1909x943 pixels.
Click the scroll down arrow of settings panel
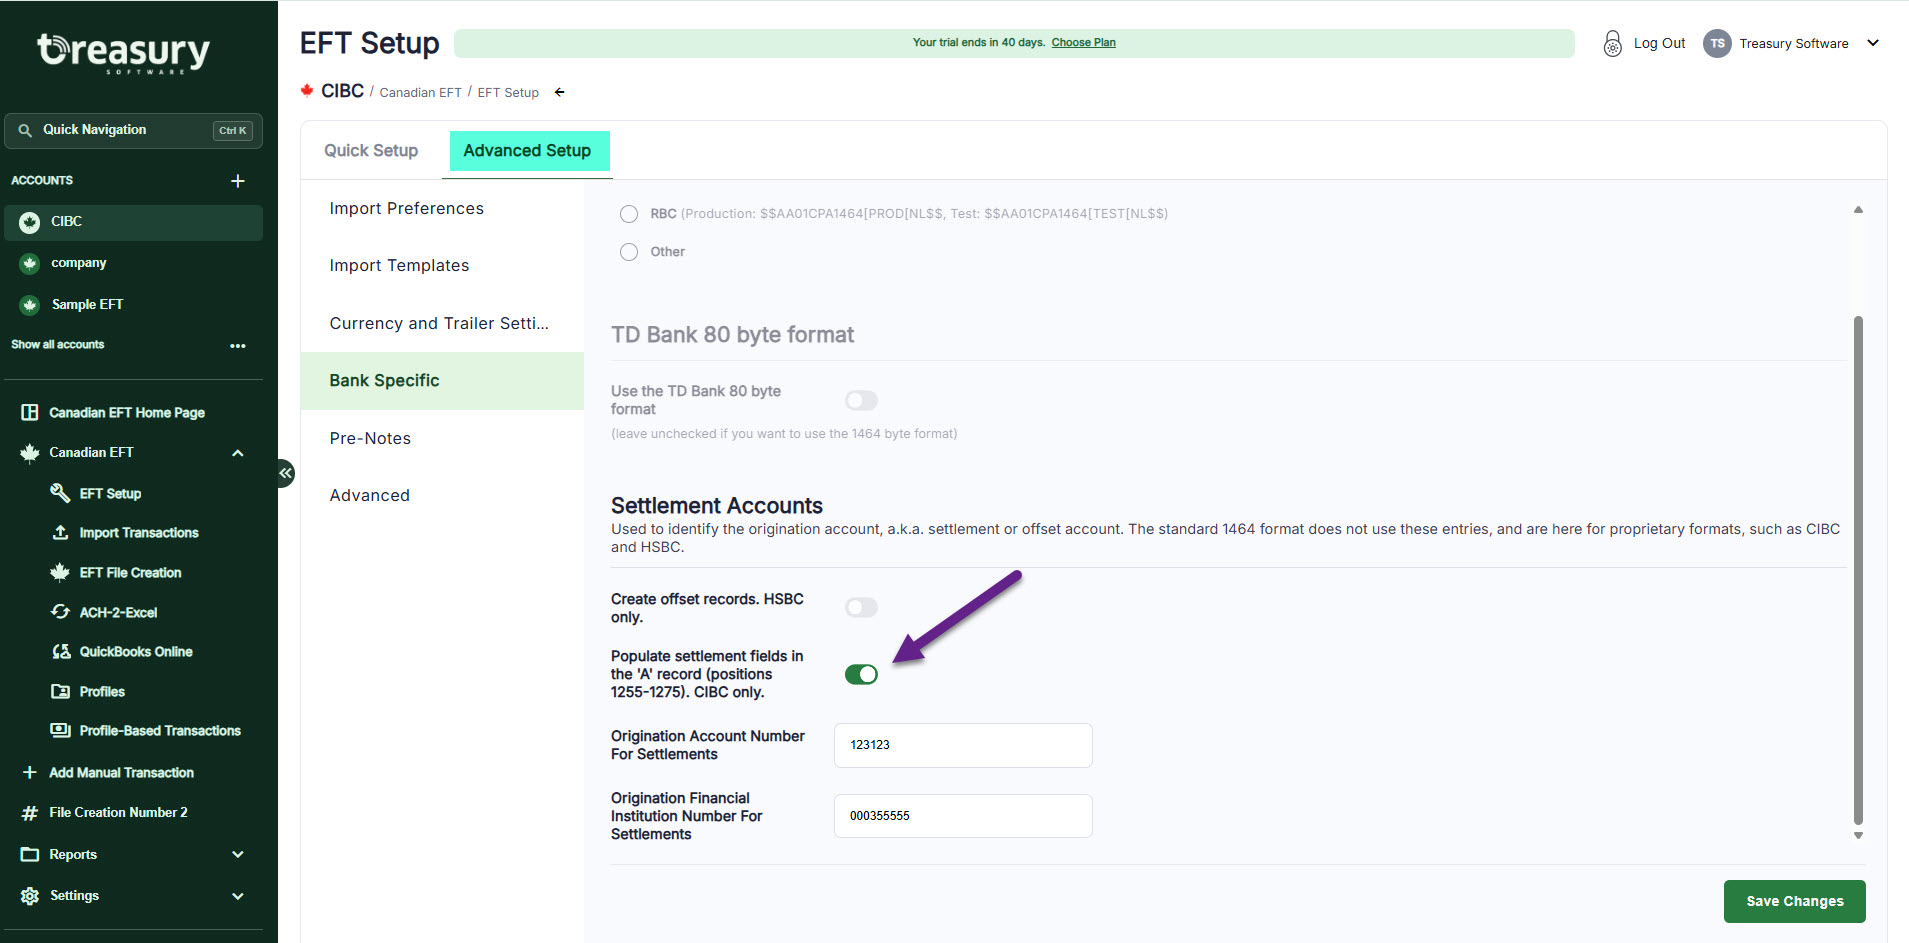click(1858, 836)
